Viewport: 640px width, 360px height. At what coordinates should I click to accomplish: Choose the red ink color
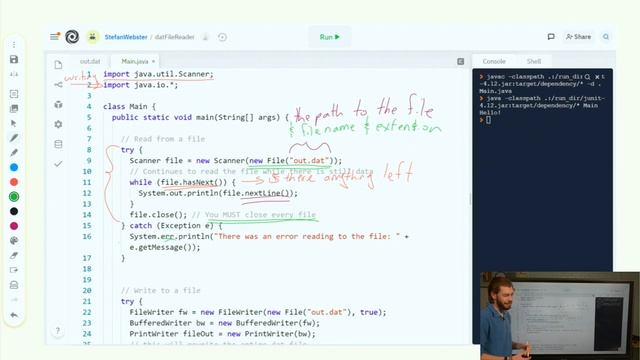click(x=14, y=182)
